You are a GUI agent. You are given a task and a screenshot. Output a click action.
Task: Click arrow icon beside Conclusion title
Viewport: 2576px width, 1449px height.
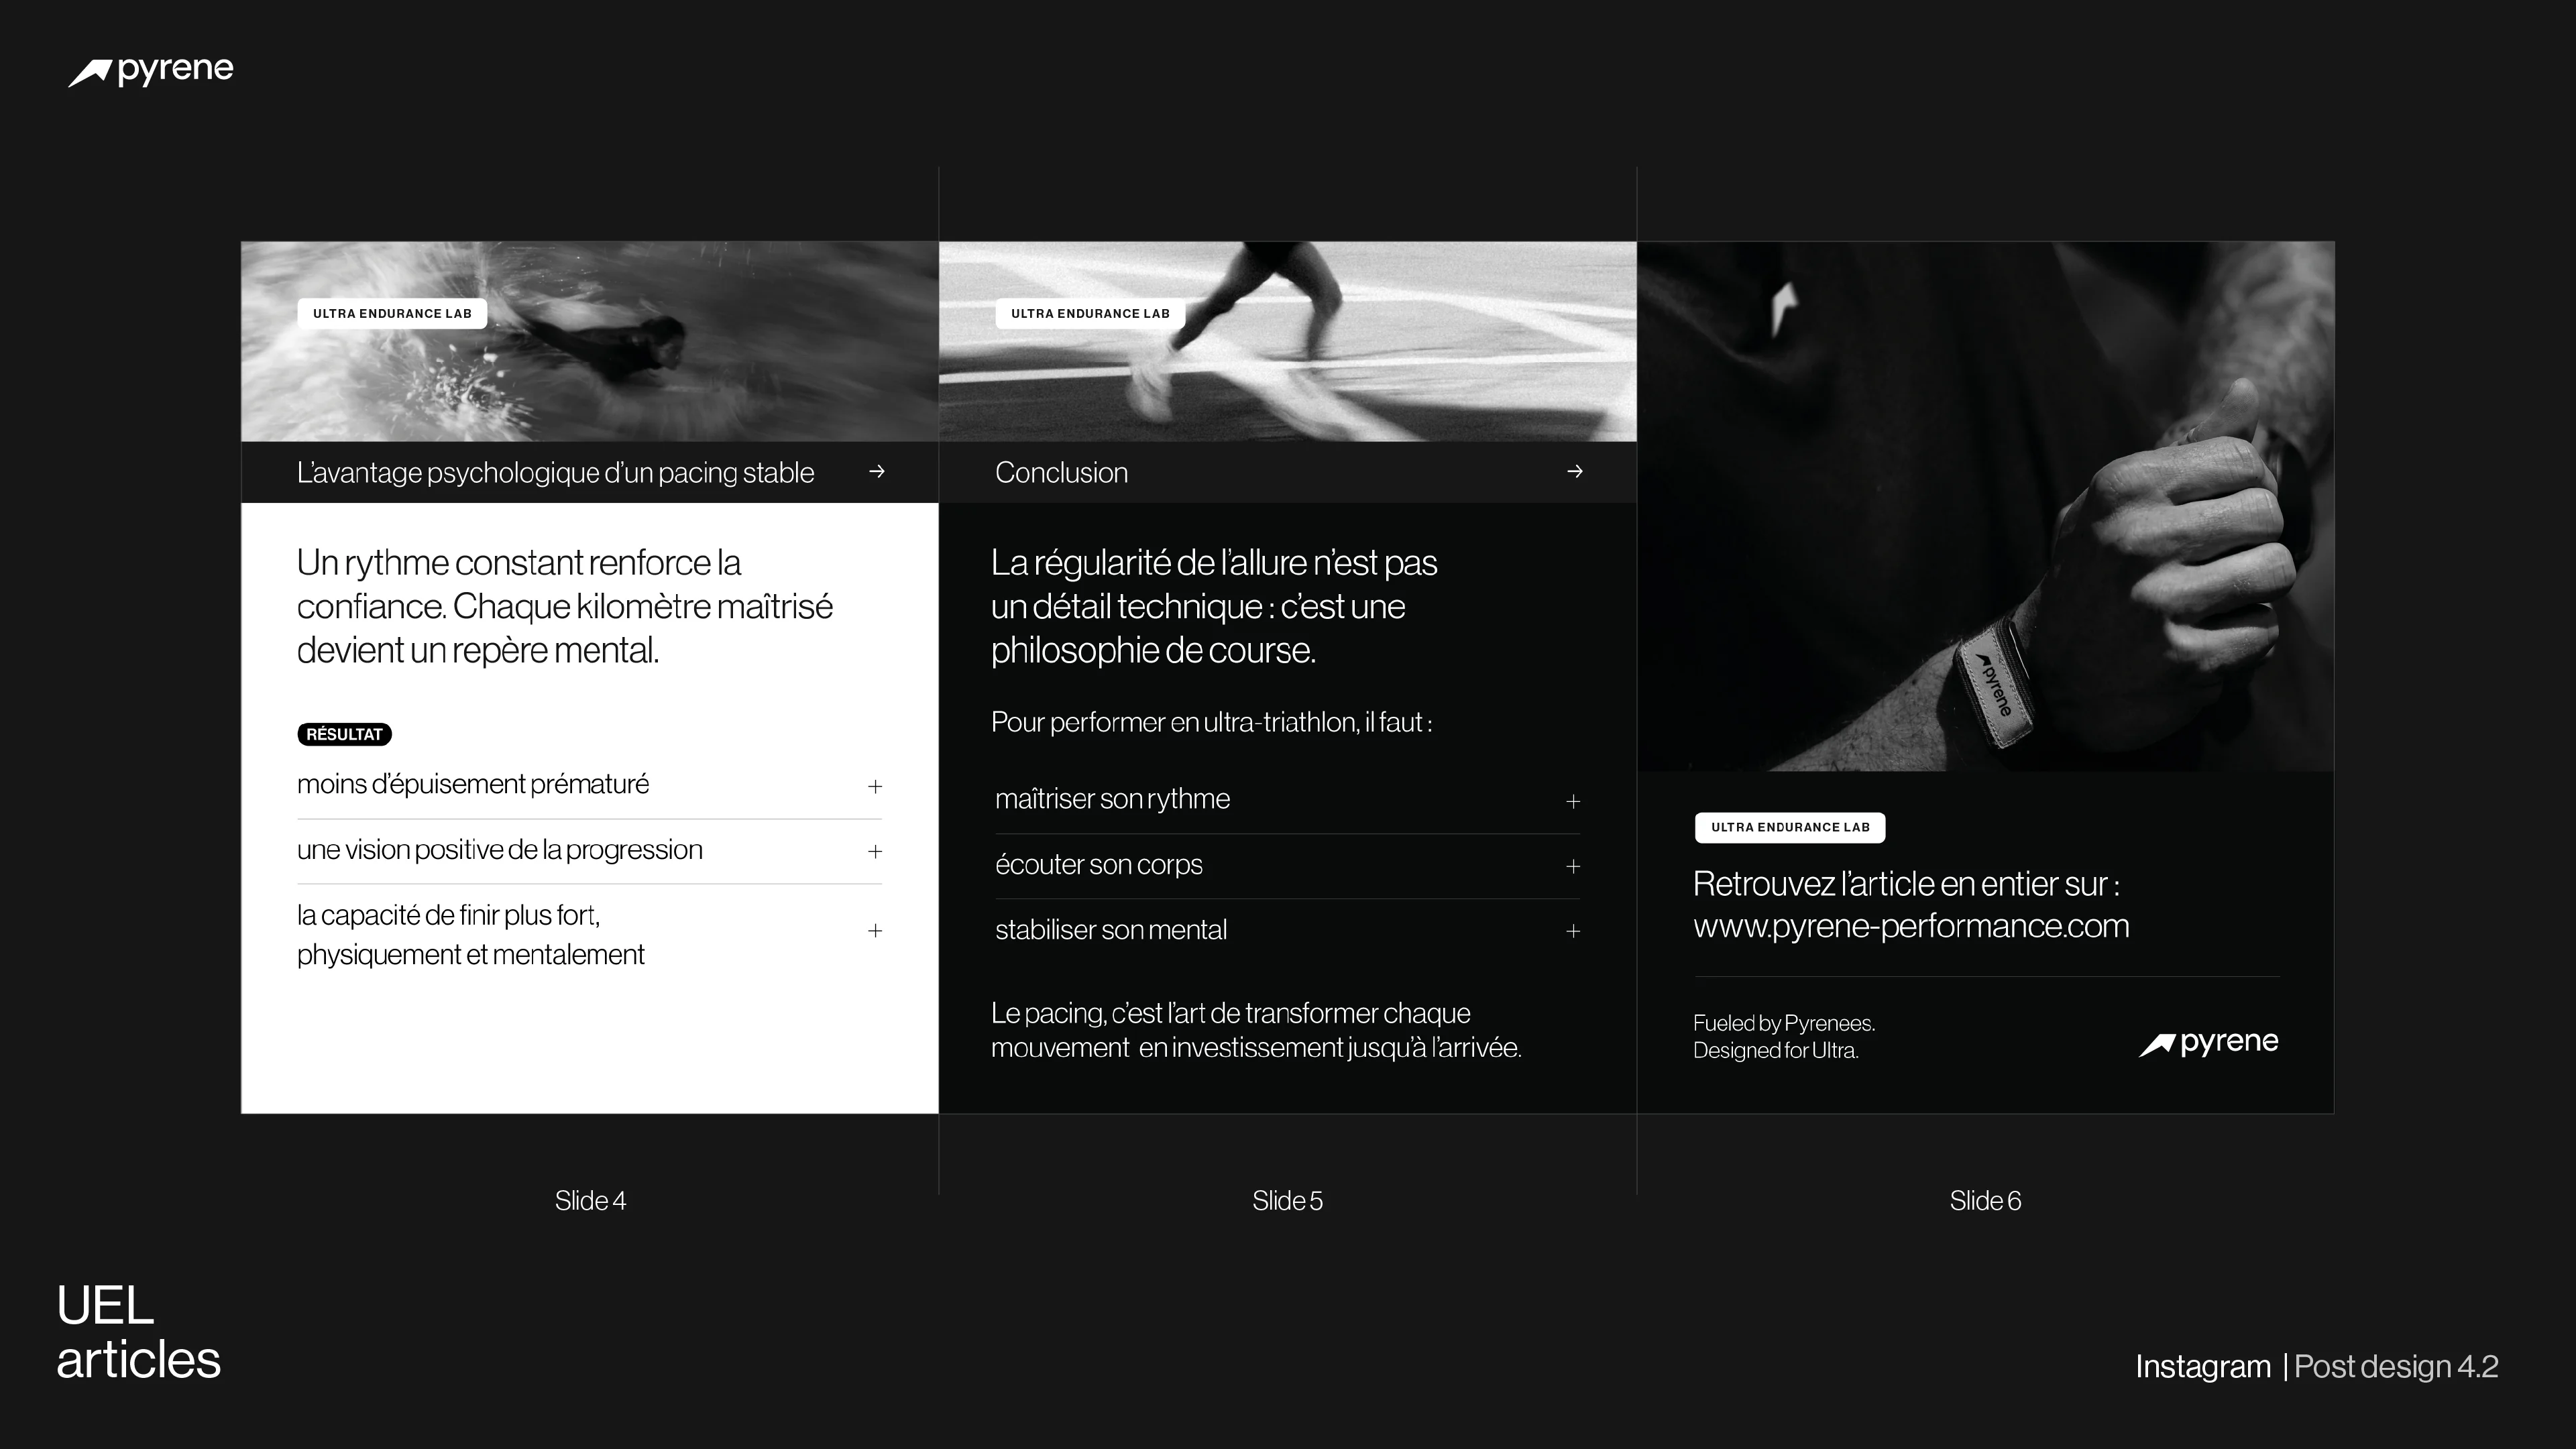click(1574, 471)
